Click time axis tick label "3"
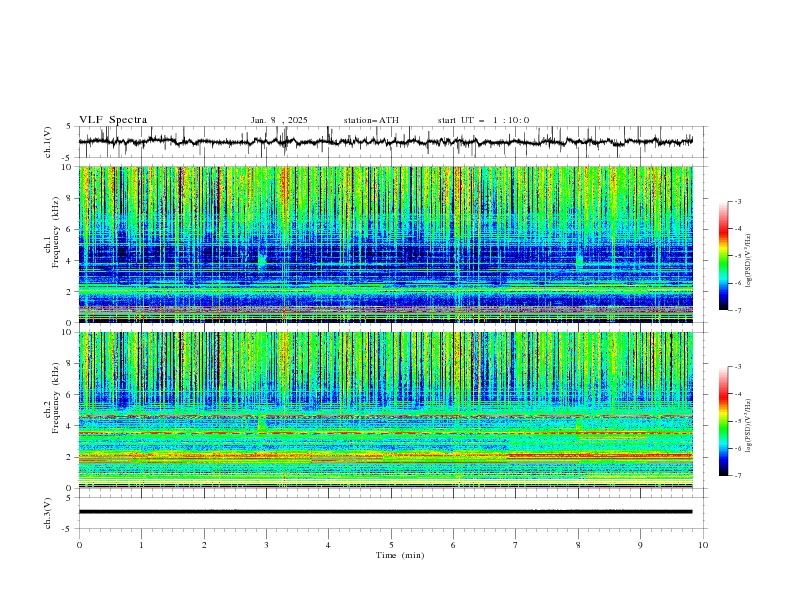The height and width of the screenshot is (612, 792). [x=266, y=545]
